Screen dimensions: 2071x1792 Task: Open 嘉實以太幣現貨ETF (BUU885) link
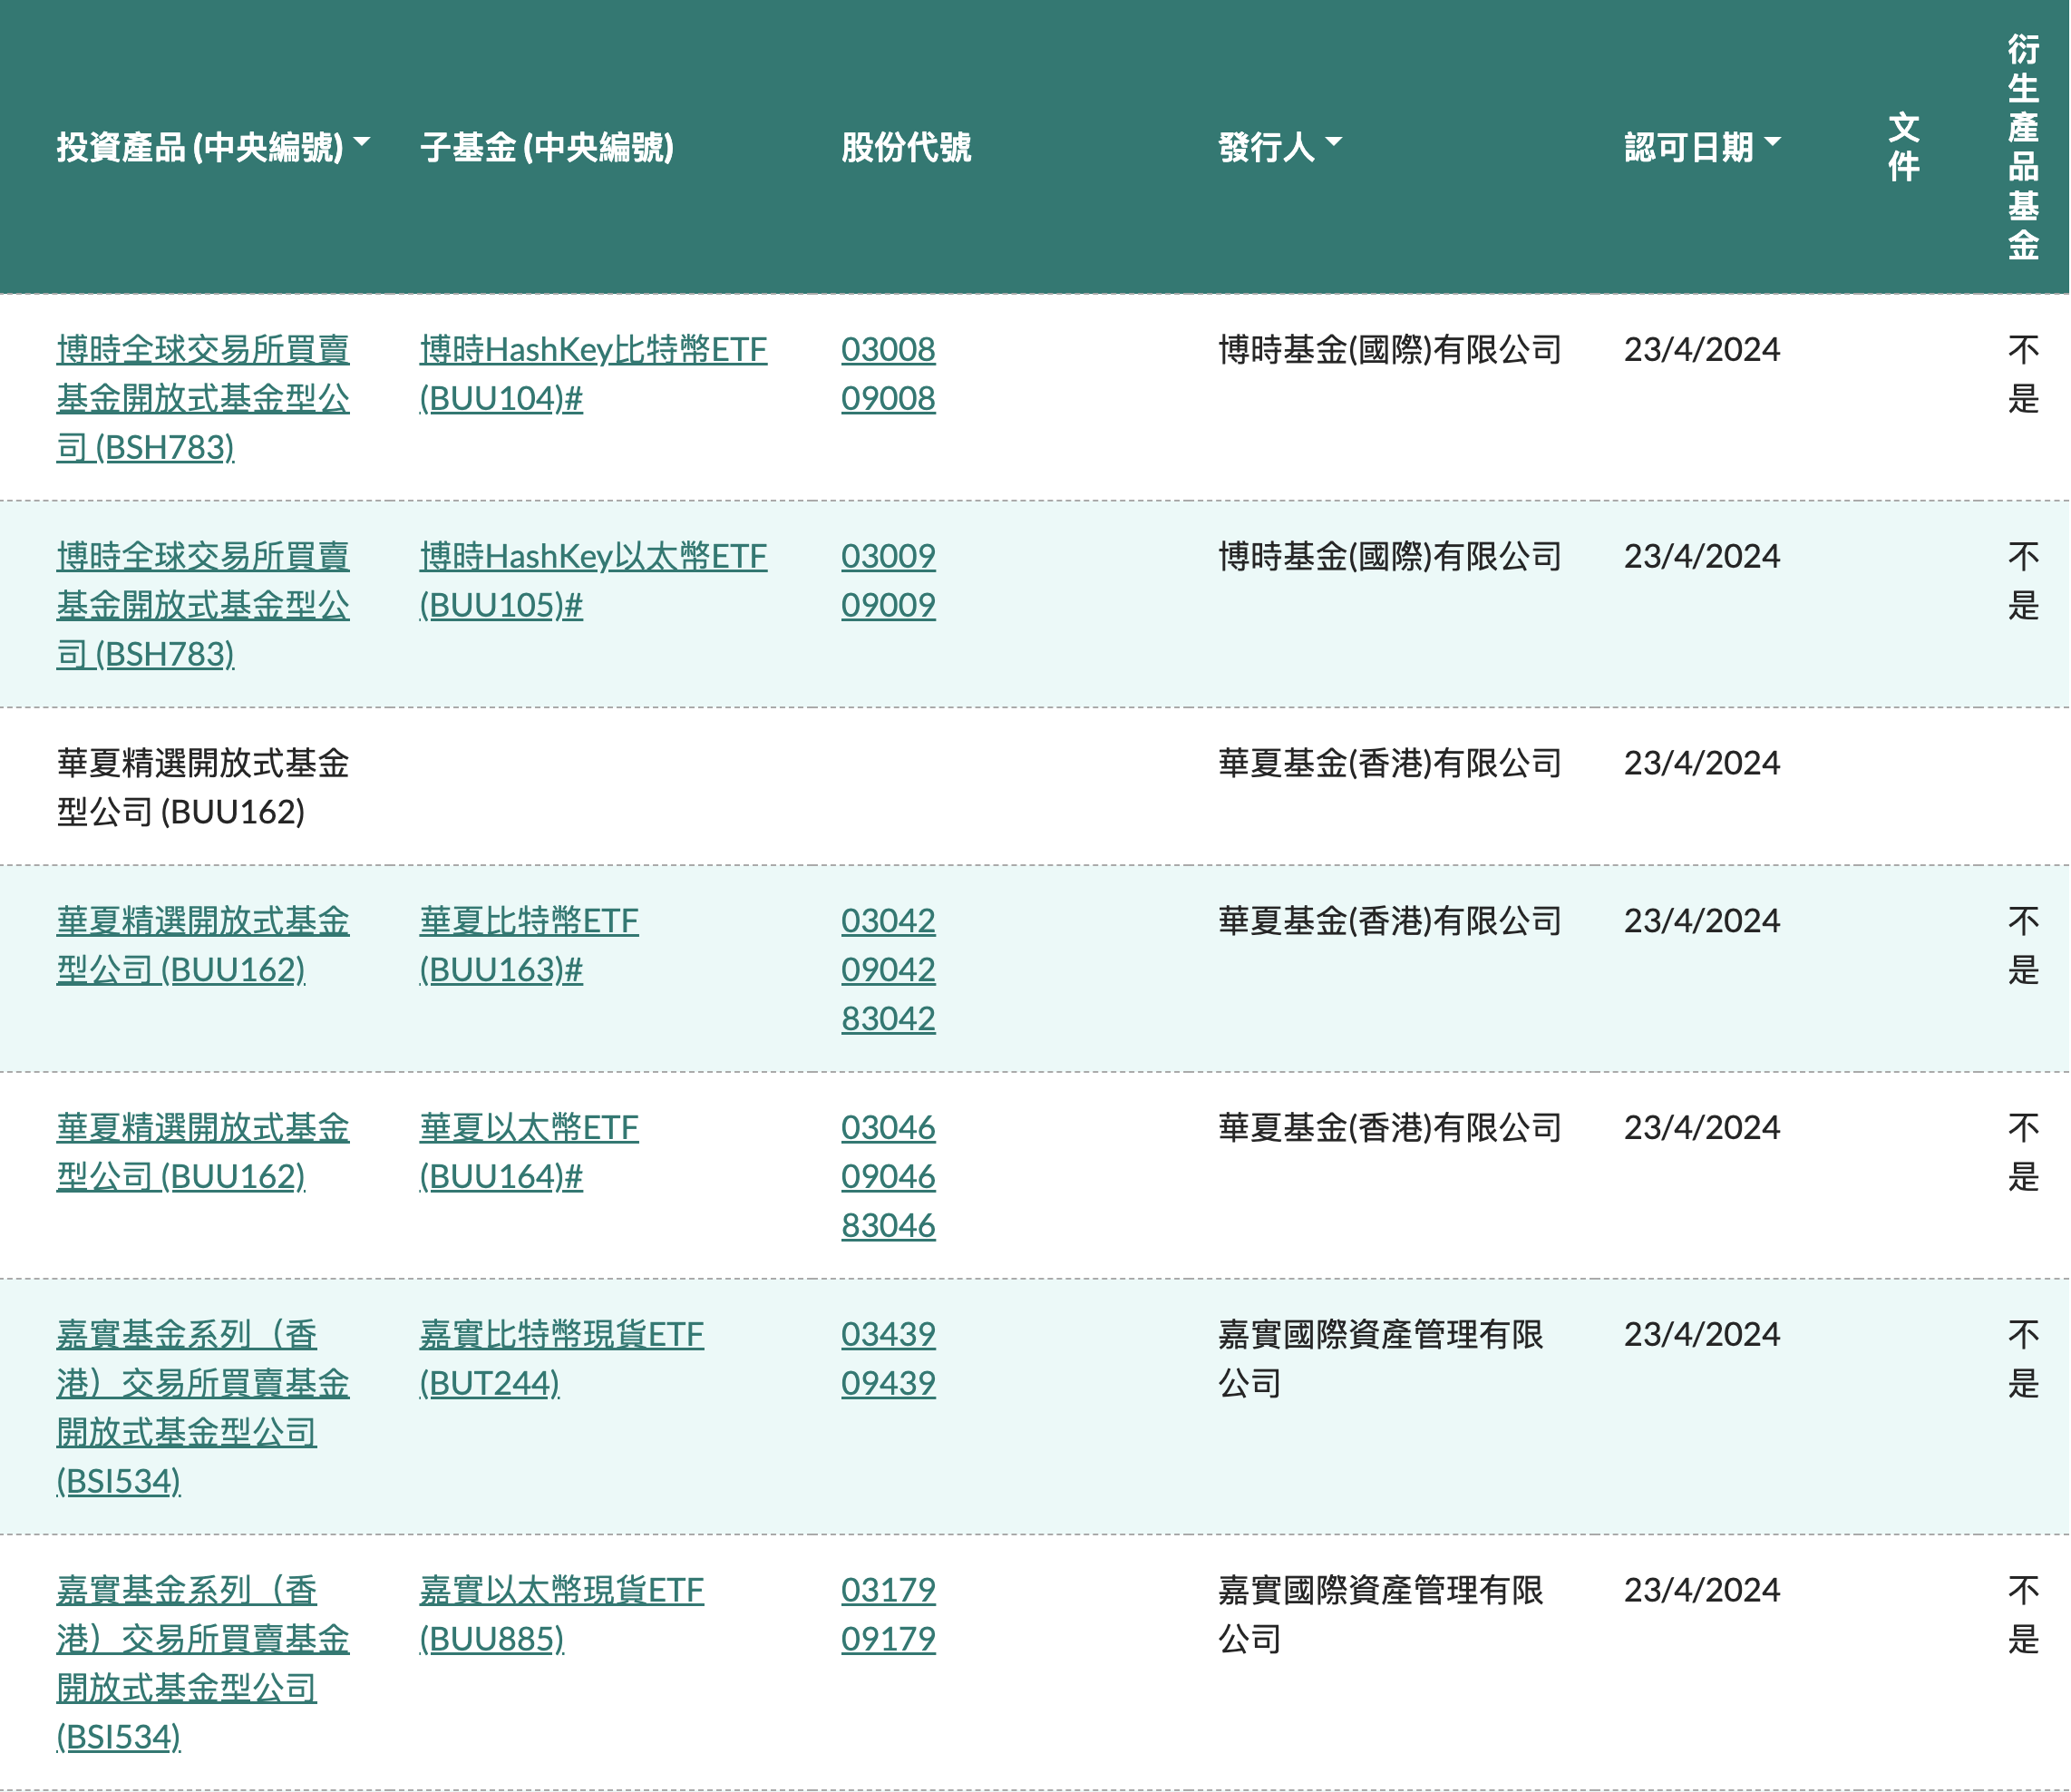point(561,1615)
